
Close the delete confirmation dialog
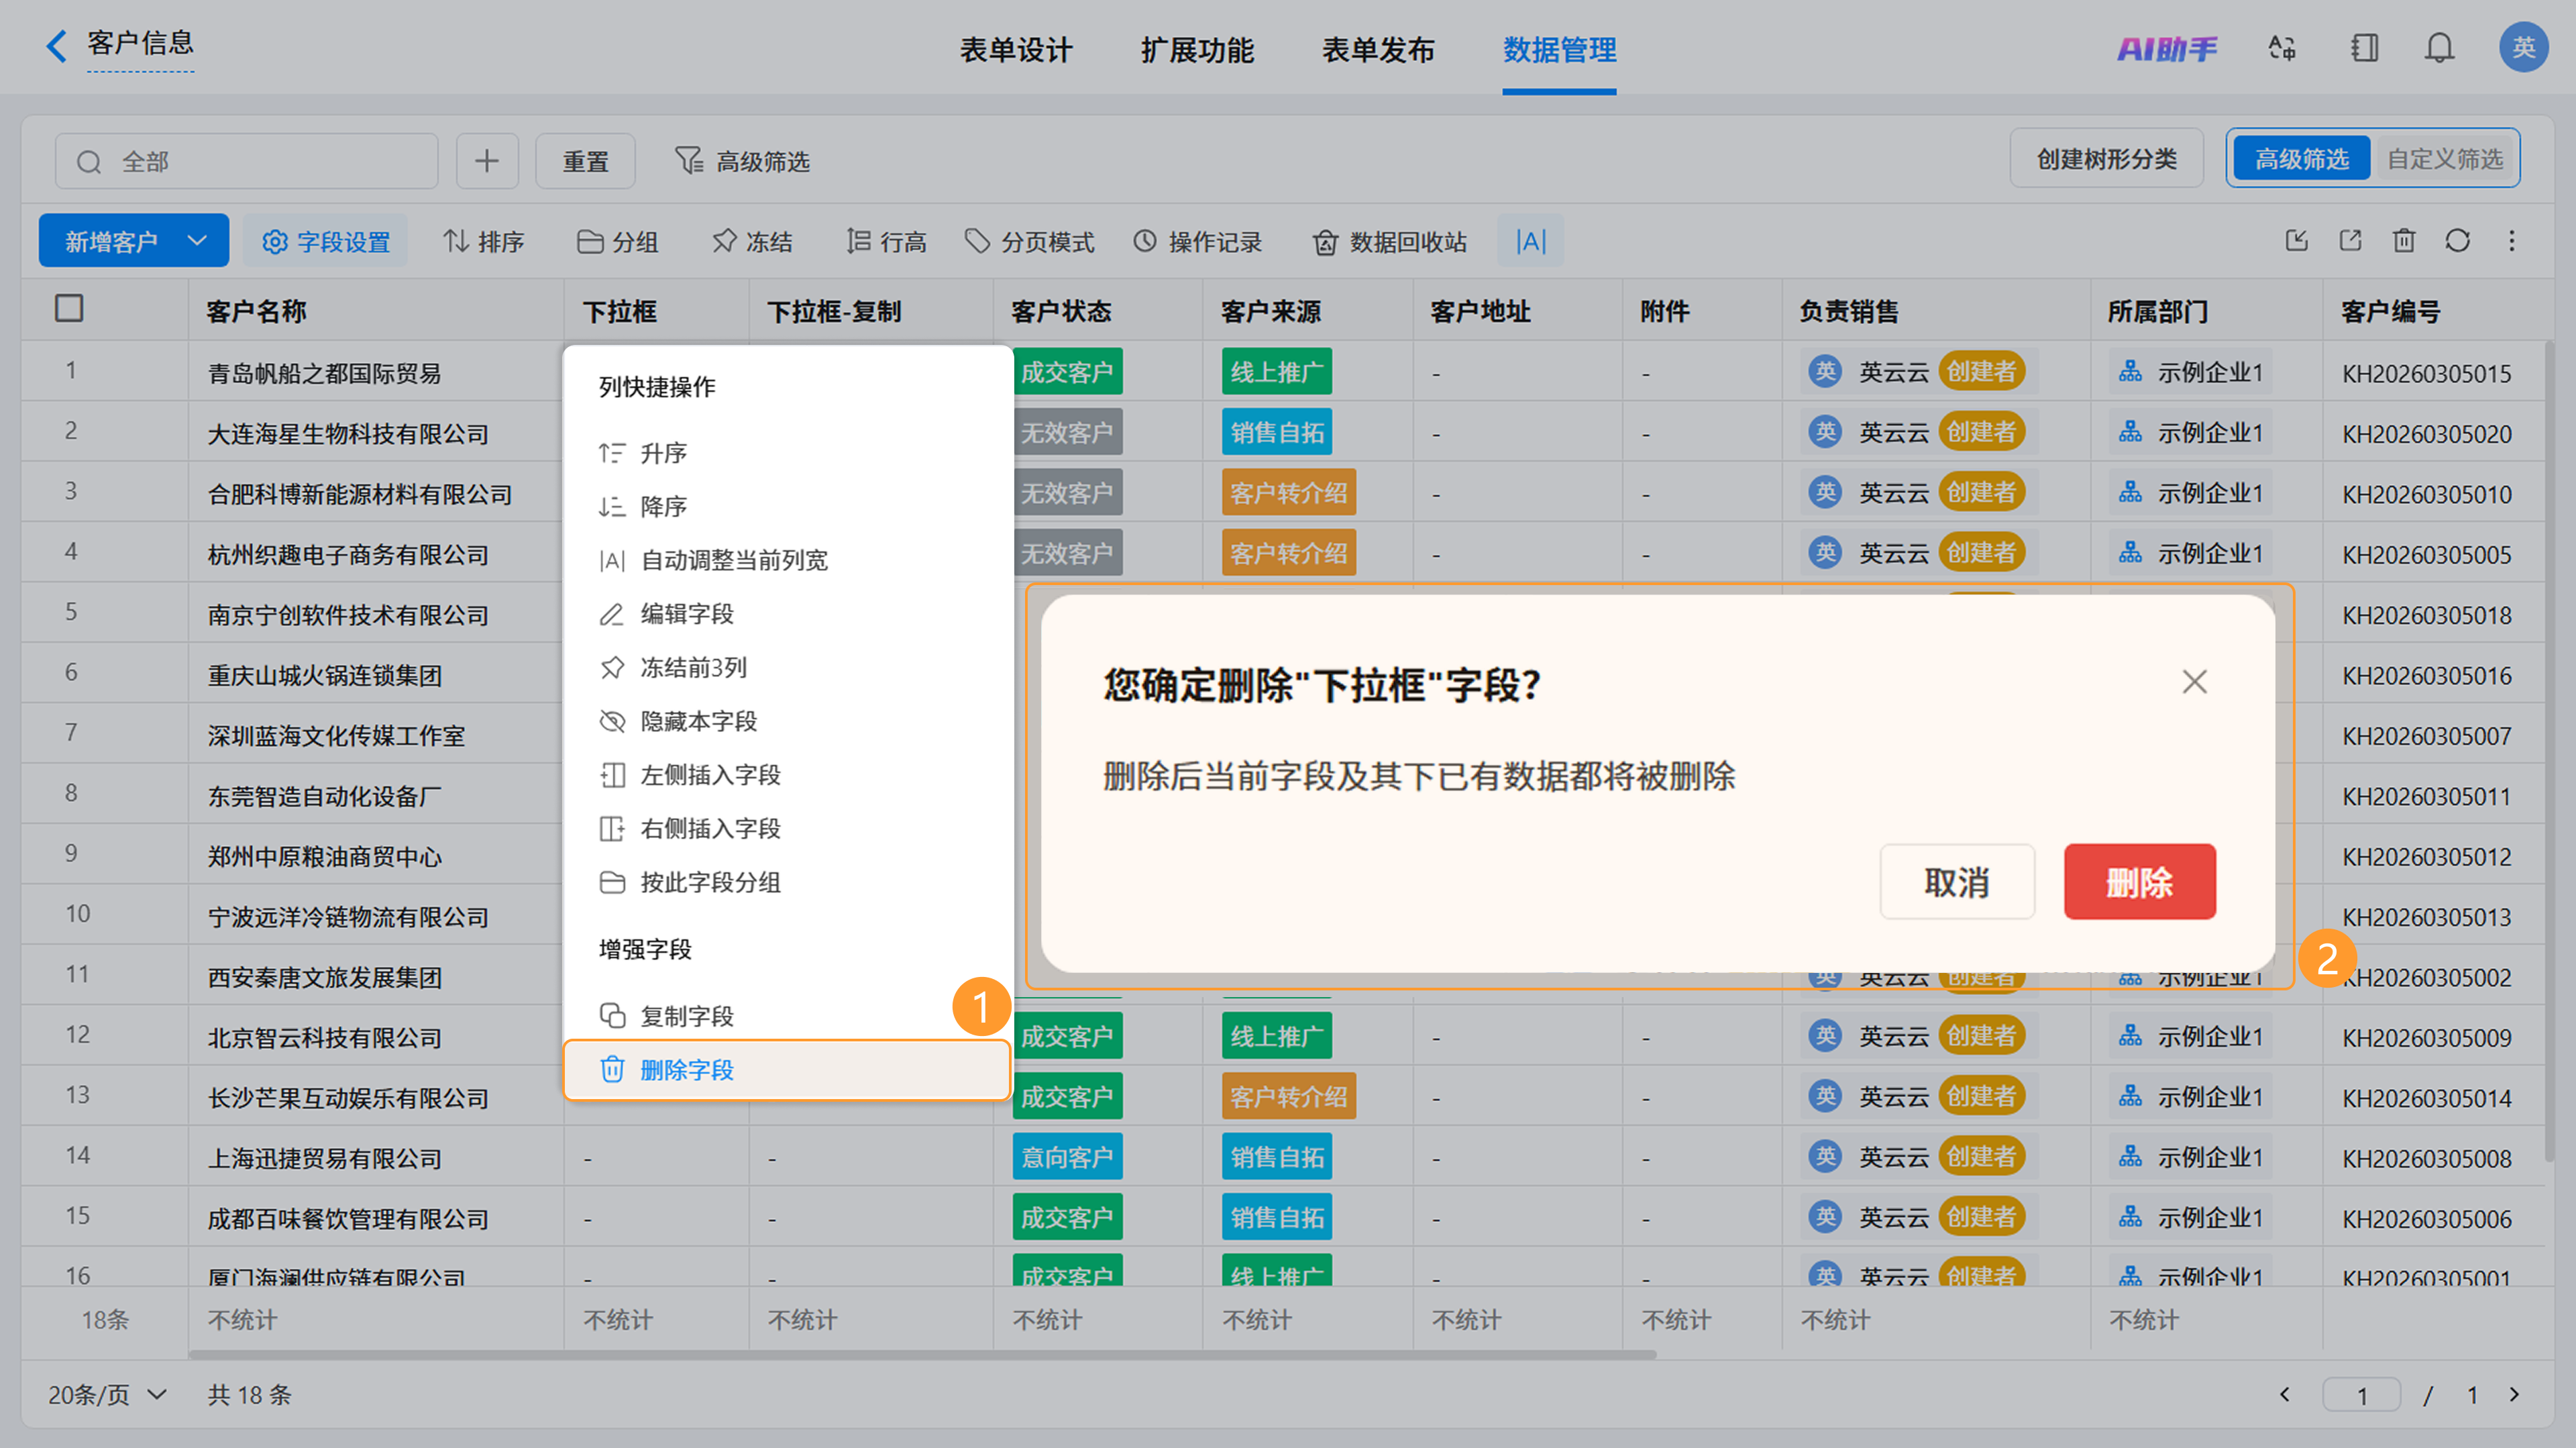coord(2194,682)
